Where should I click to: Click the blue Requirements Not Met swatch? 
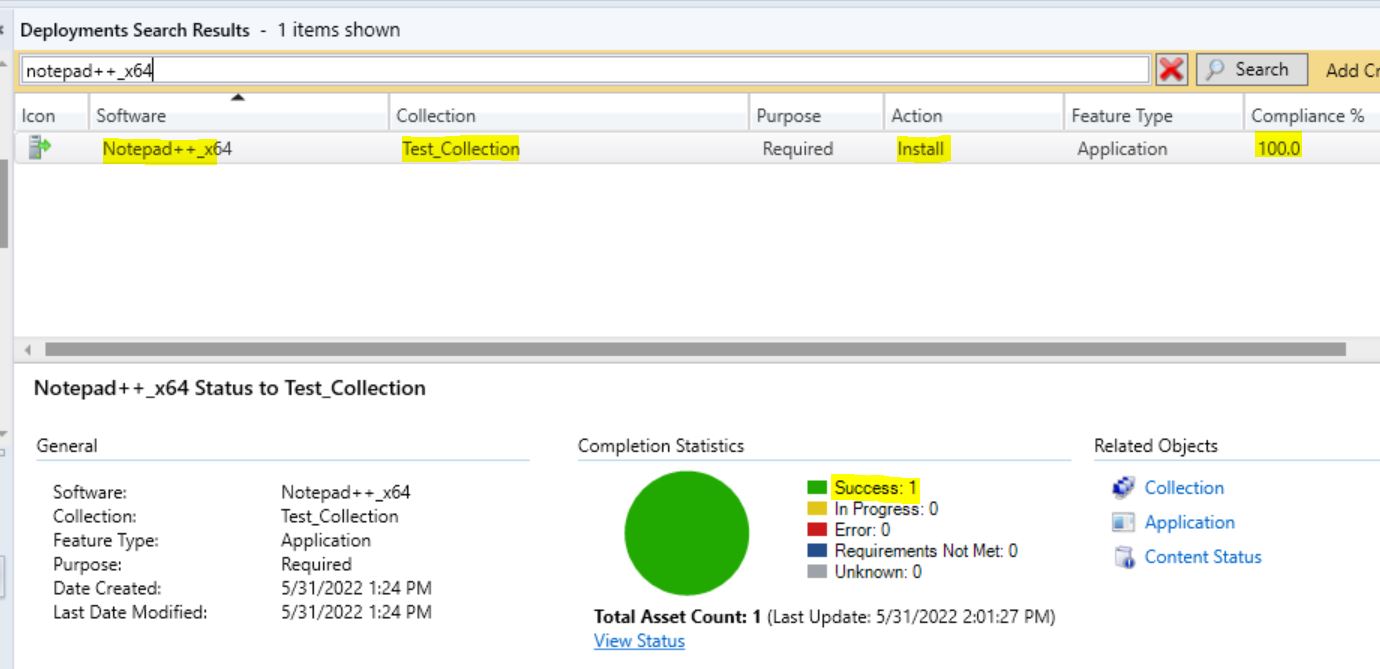pos(817,551)
